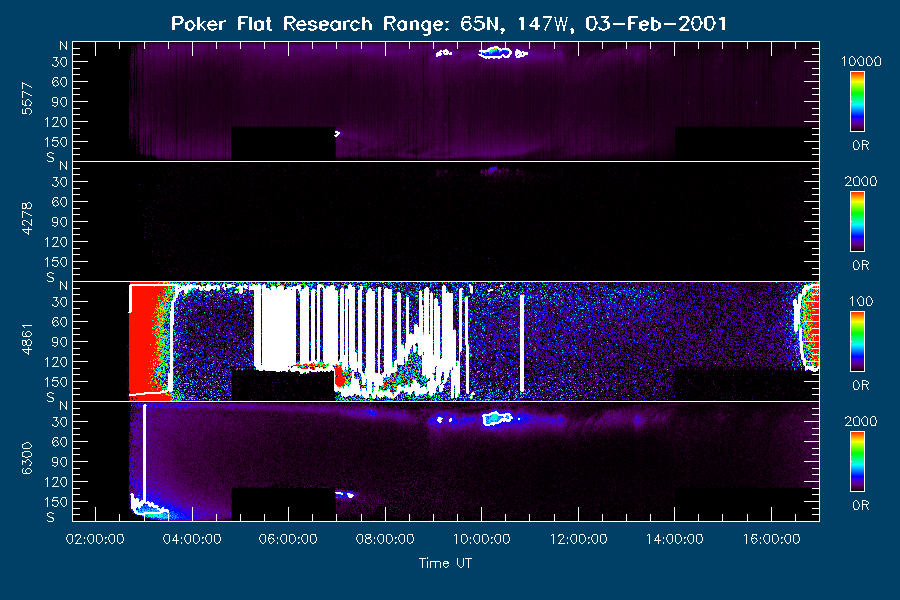Click the '0R' label under the 5577 color bar
The width and height of the screenshot is (900, 600).
(861, 145)
